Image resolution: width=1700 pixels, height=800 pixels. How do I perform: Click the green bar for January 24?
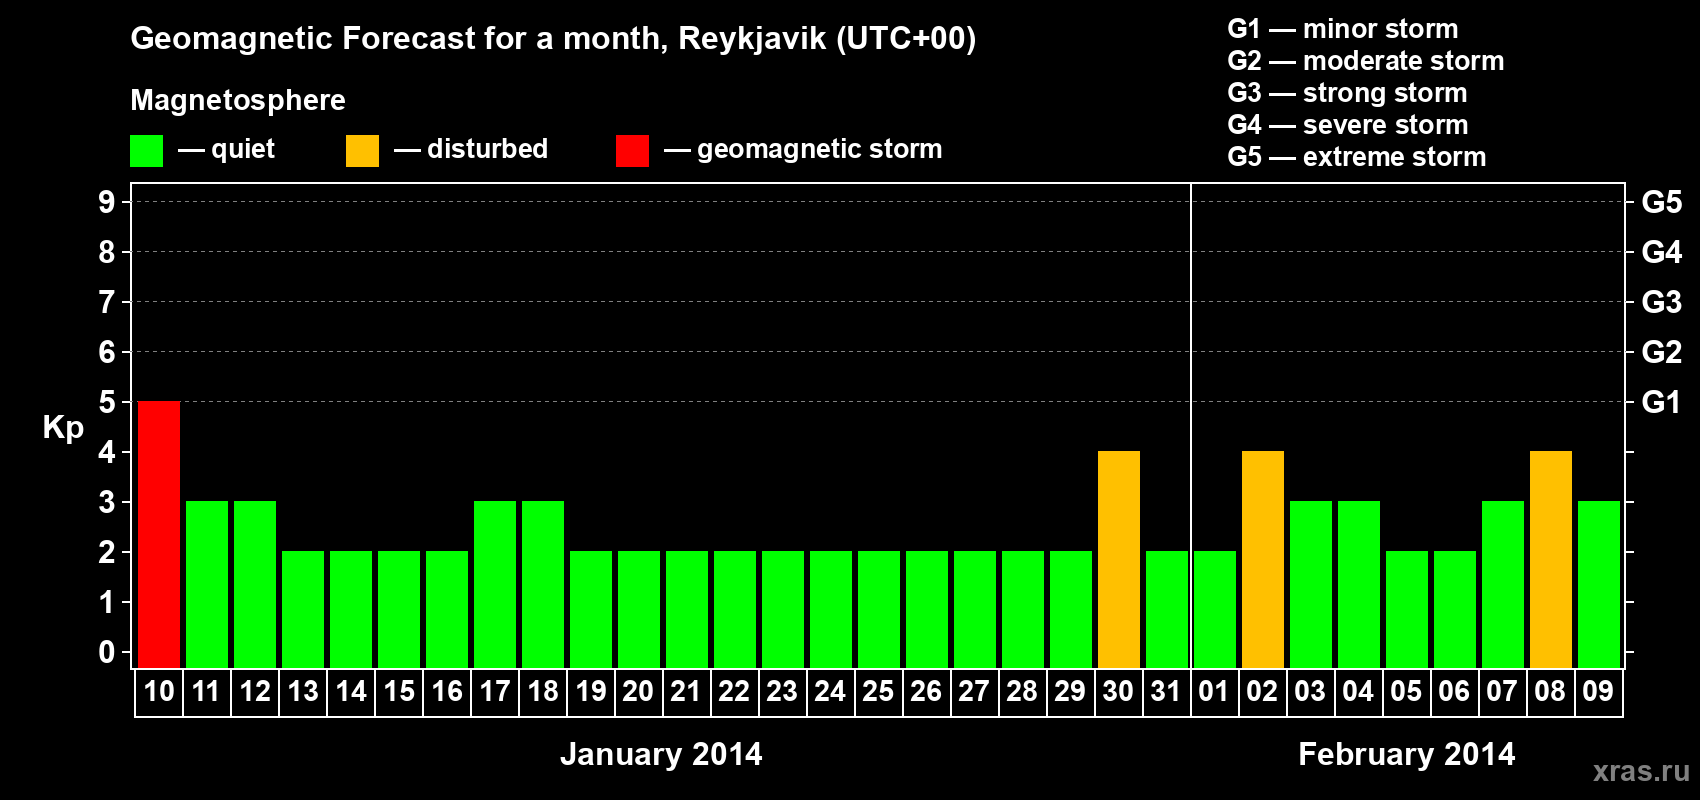coord(831,609)
